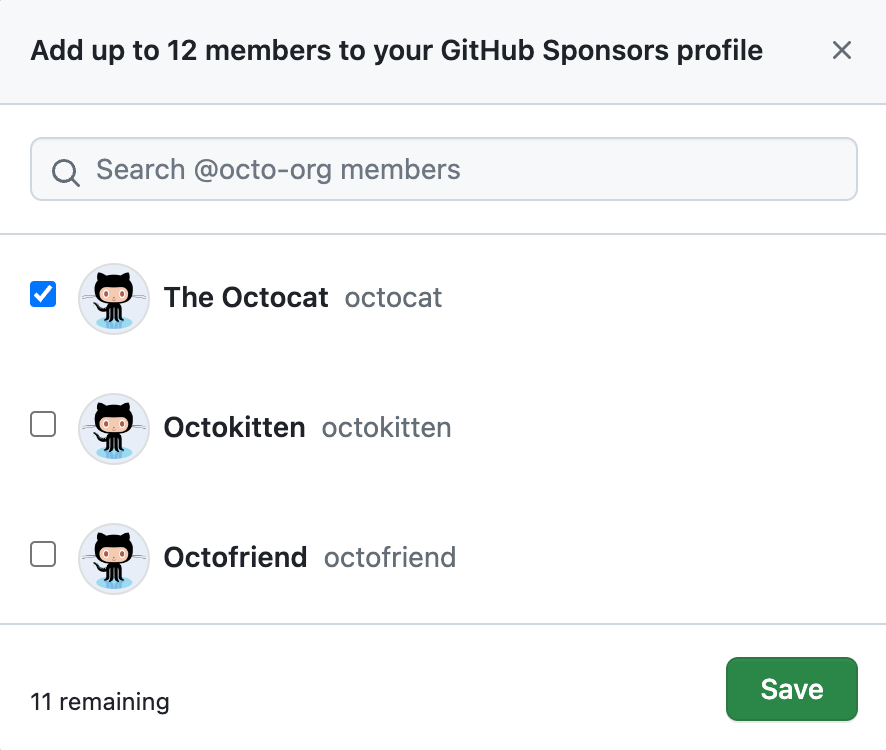Click the Octofriend display name
The width and height of the screenshot is (886, 750).
click(x=235, y=558)
